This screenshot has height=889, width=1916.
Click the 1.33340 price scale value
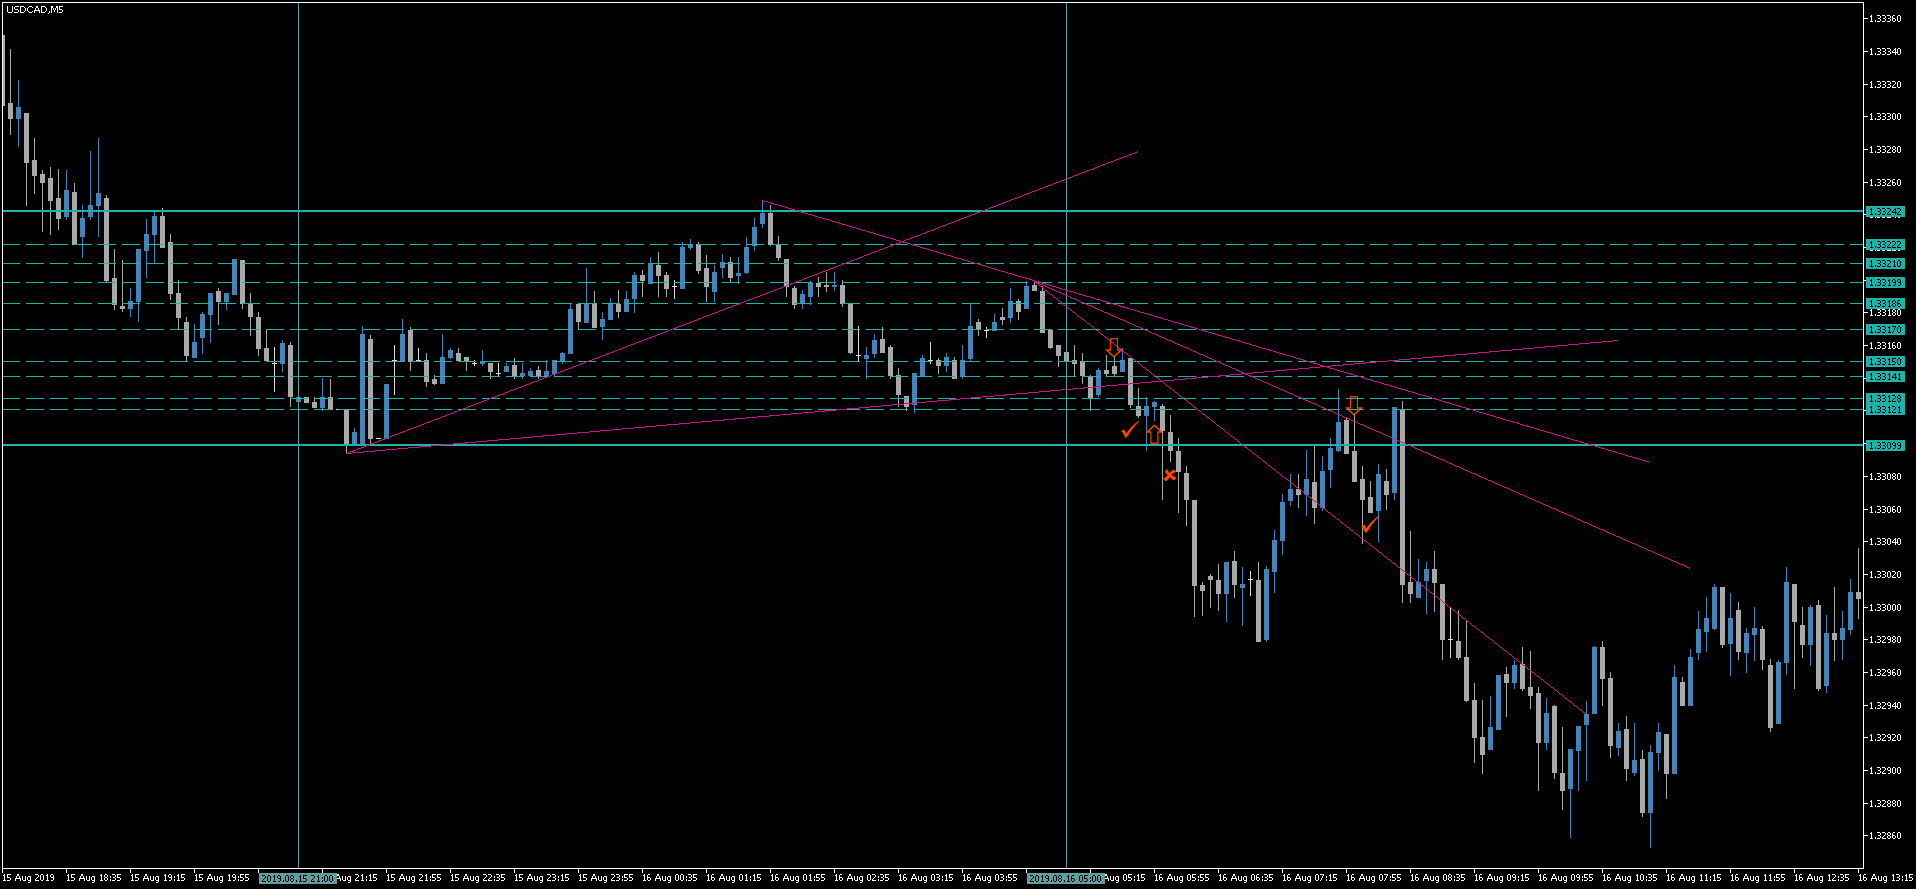[x=1886, y=51]
